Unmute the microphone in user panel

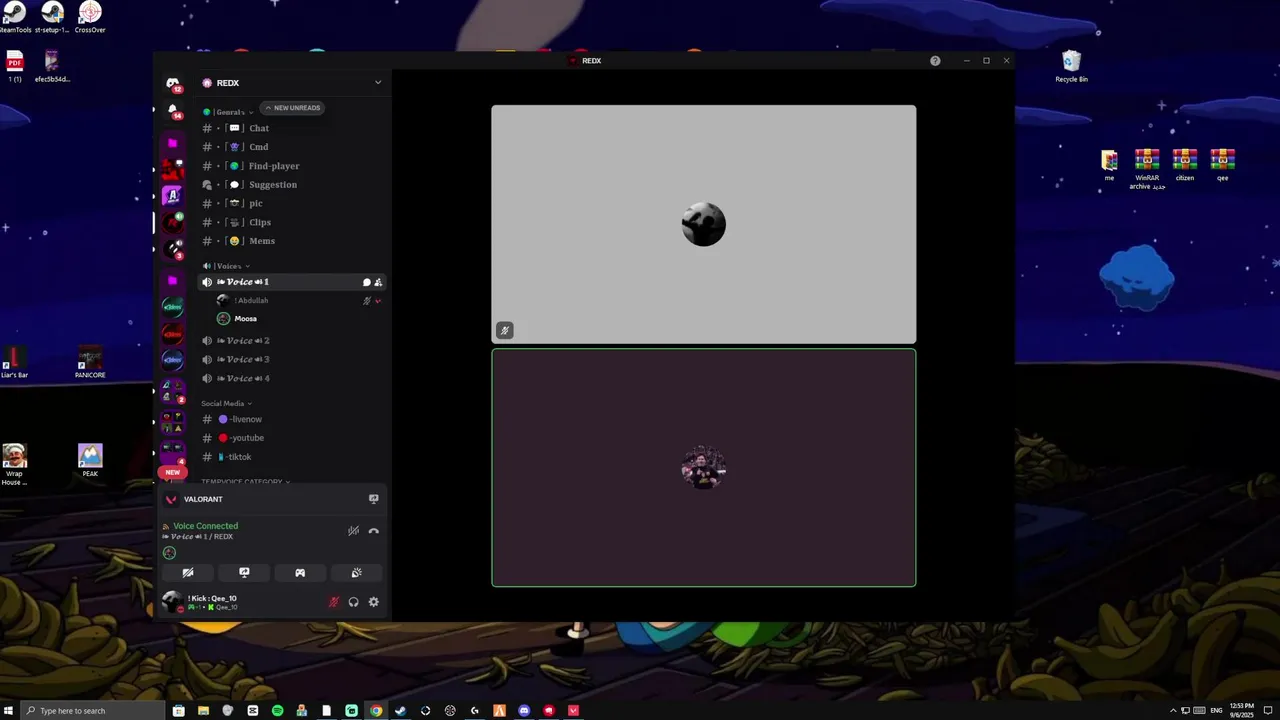(334, 602)
